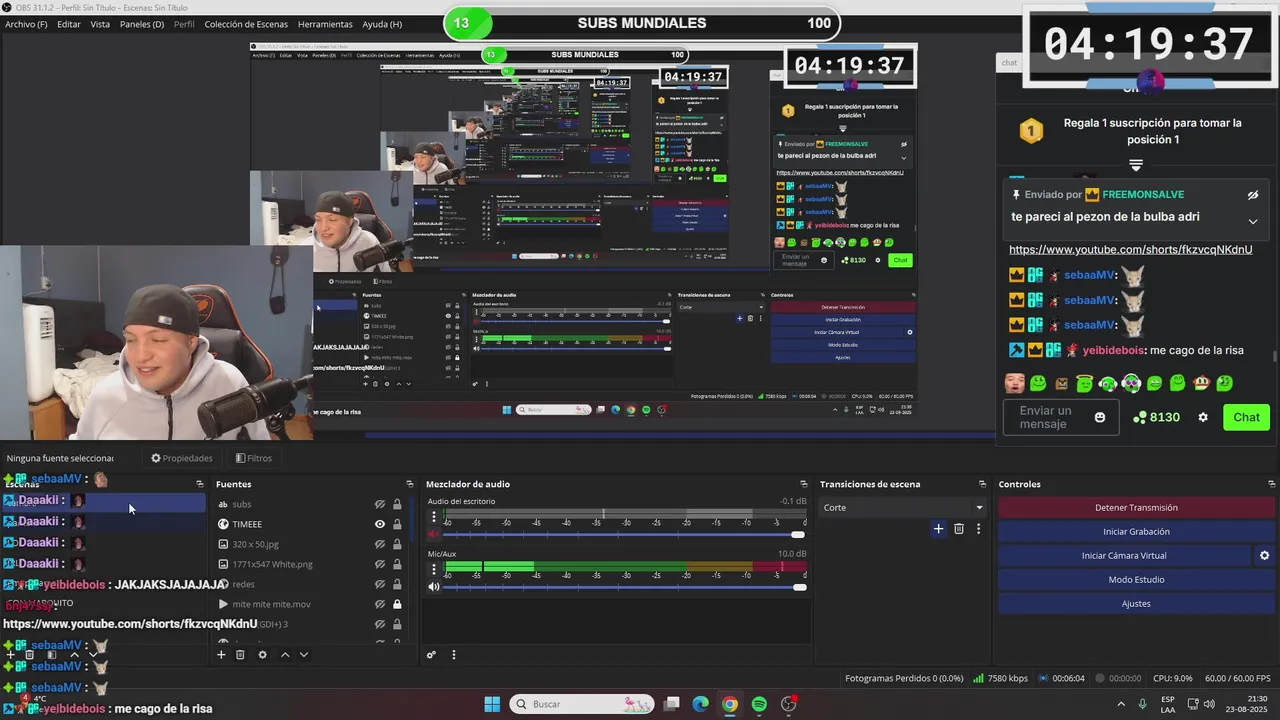
Task: Show the 320 x 50.jpg source
Action: click(x=380, y=544)
